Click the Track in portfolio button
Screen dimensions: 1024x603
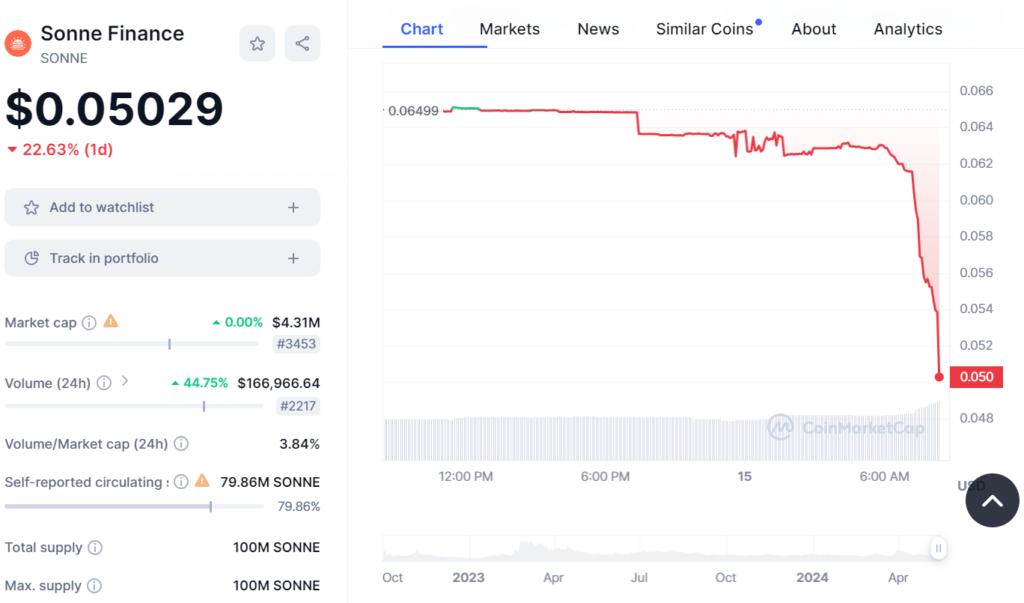click(x=162, y=258)
